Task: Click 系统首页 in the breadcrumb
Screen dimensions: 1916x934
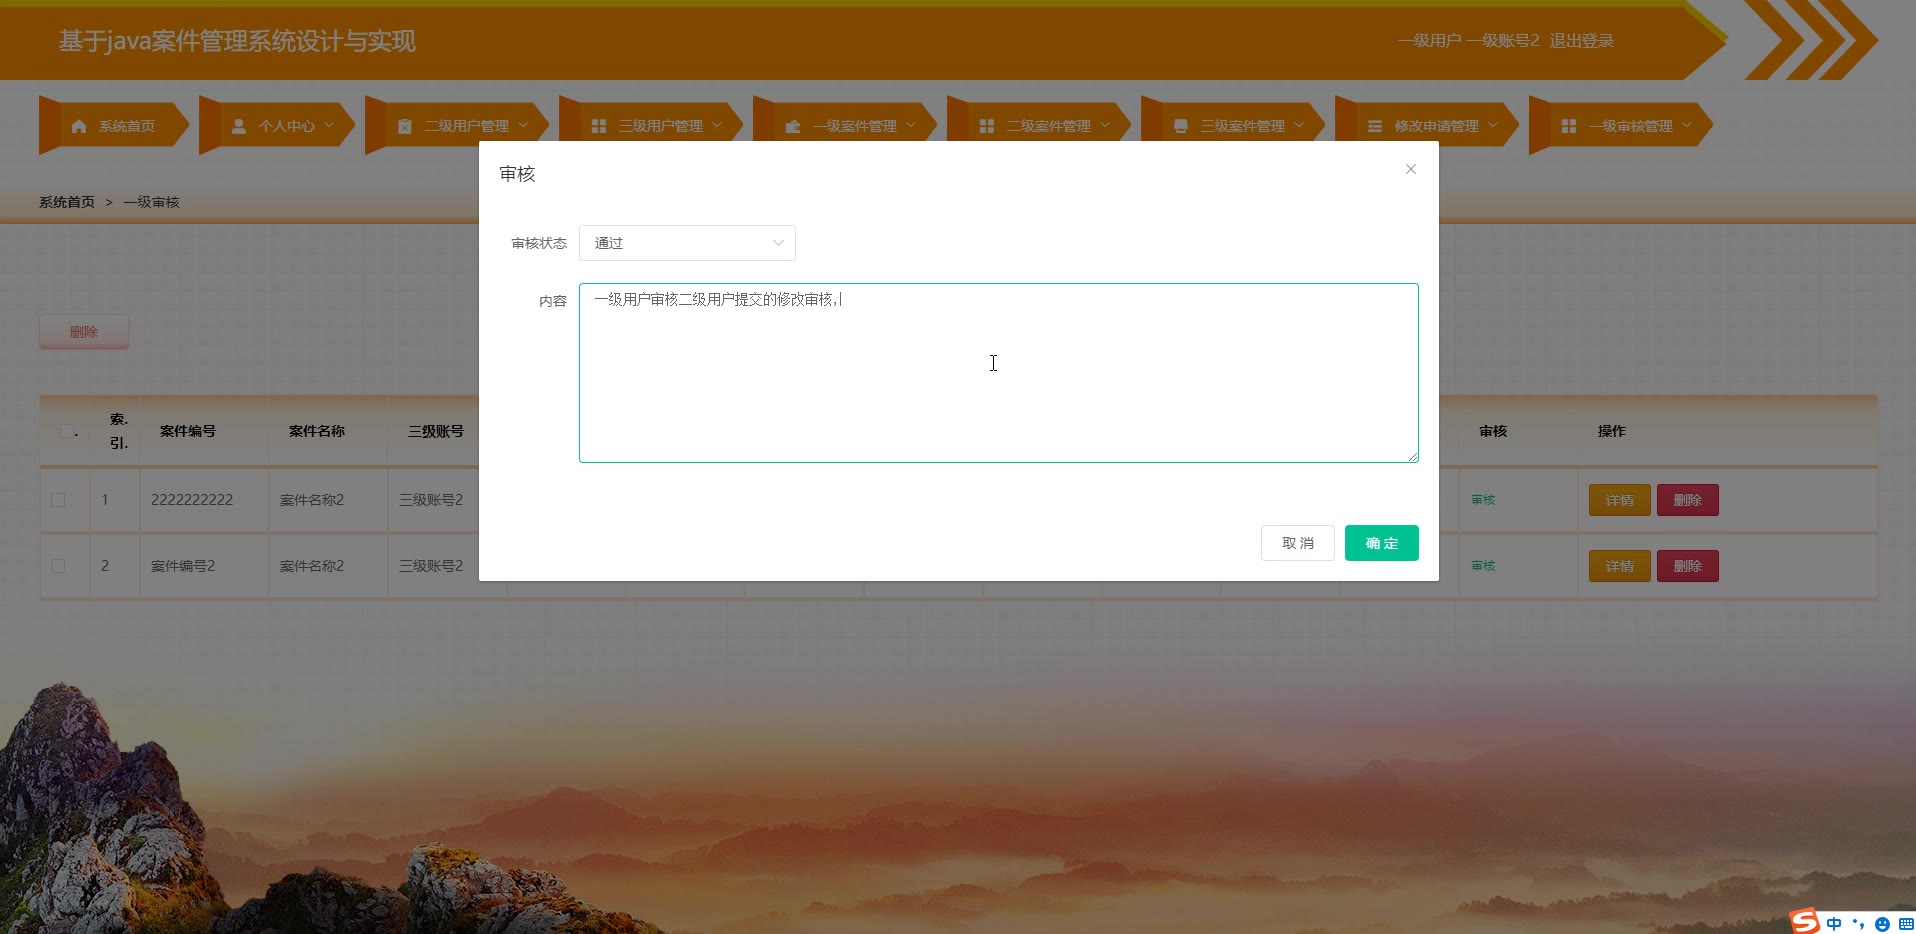Action: click(x=67, y=202)
